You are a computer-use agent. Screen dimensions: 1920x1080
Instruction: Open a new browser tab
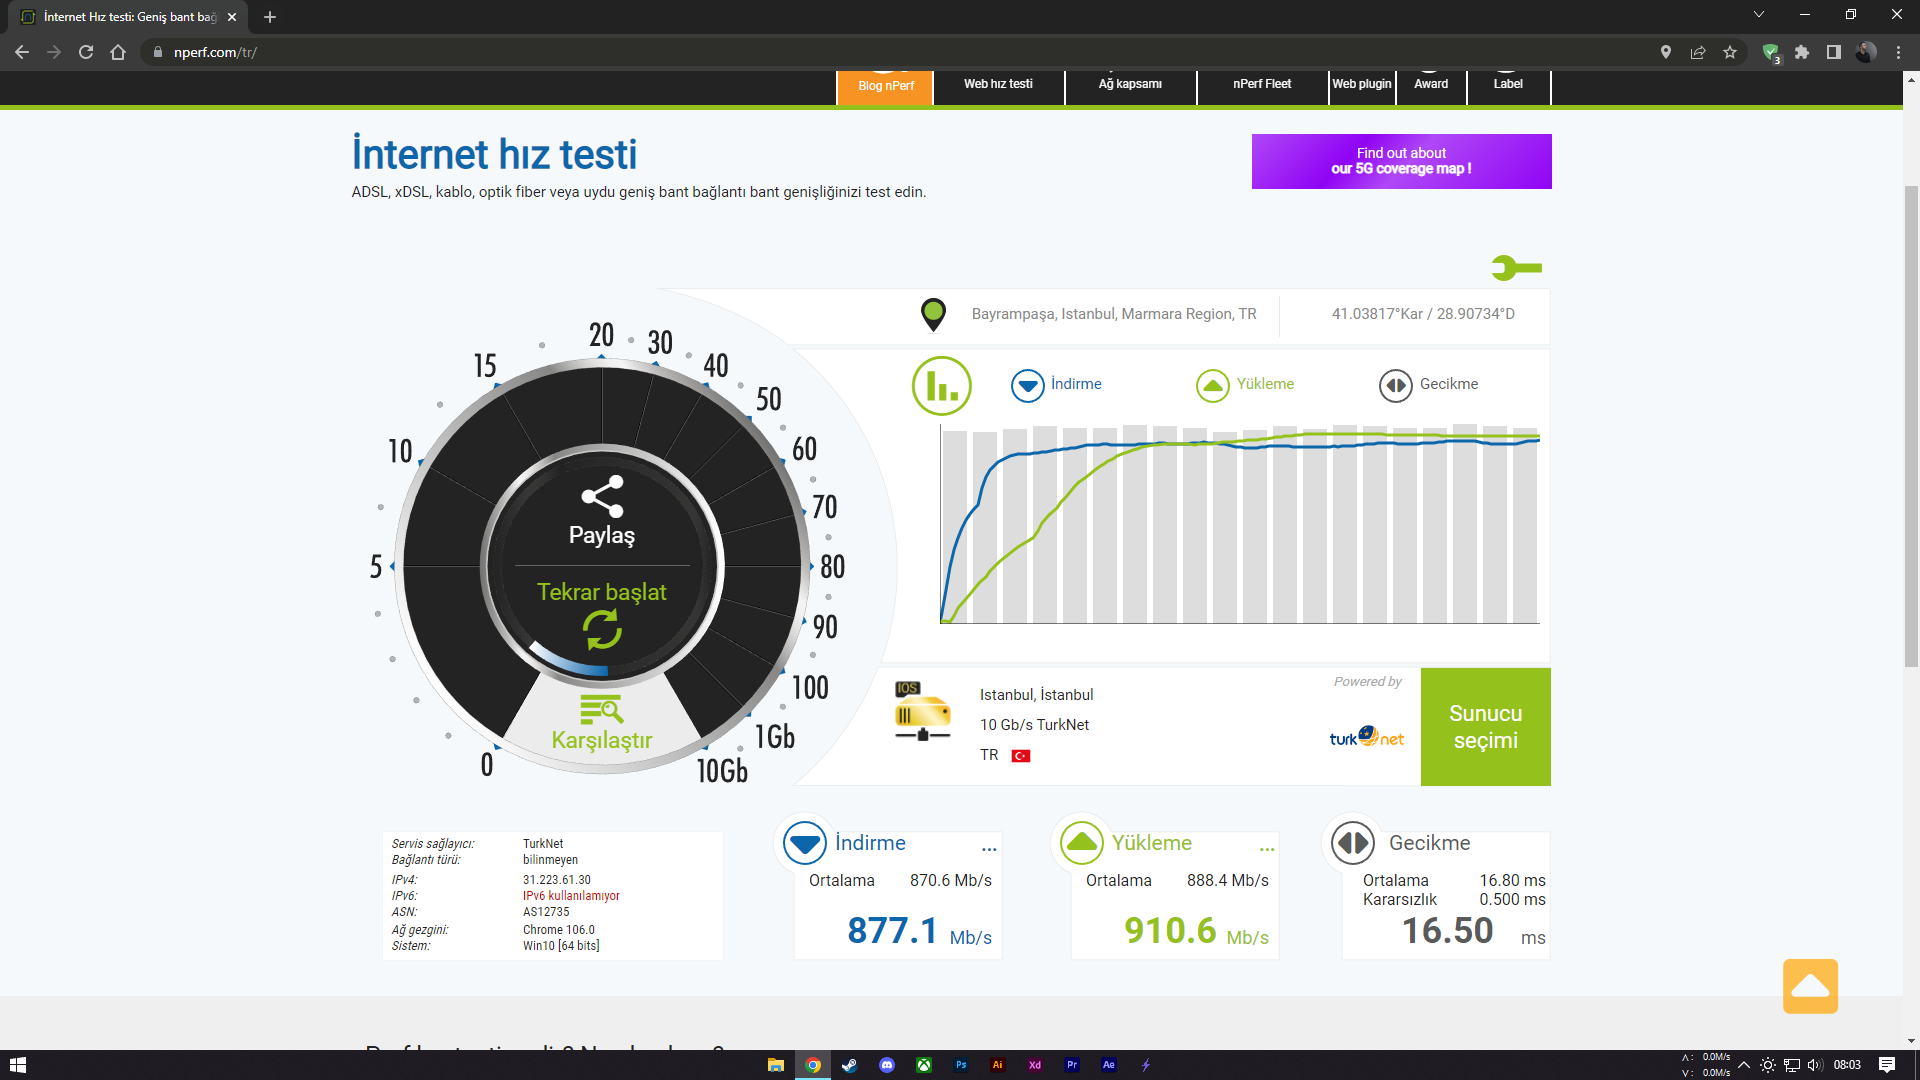point(270,17)
